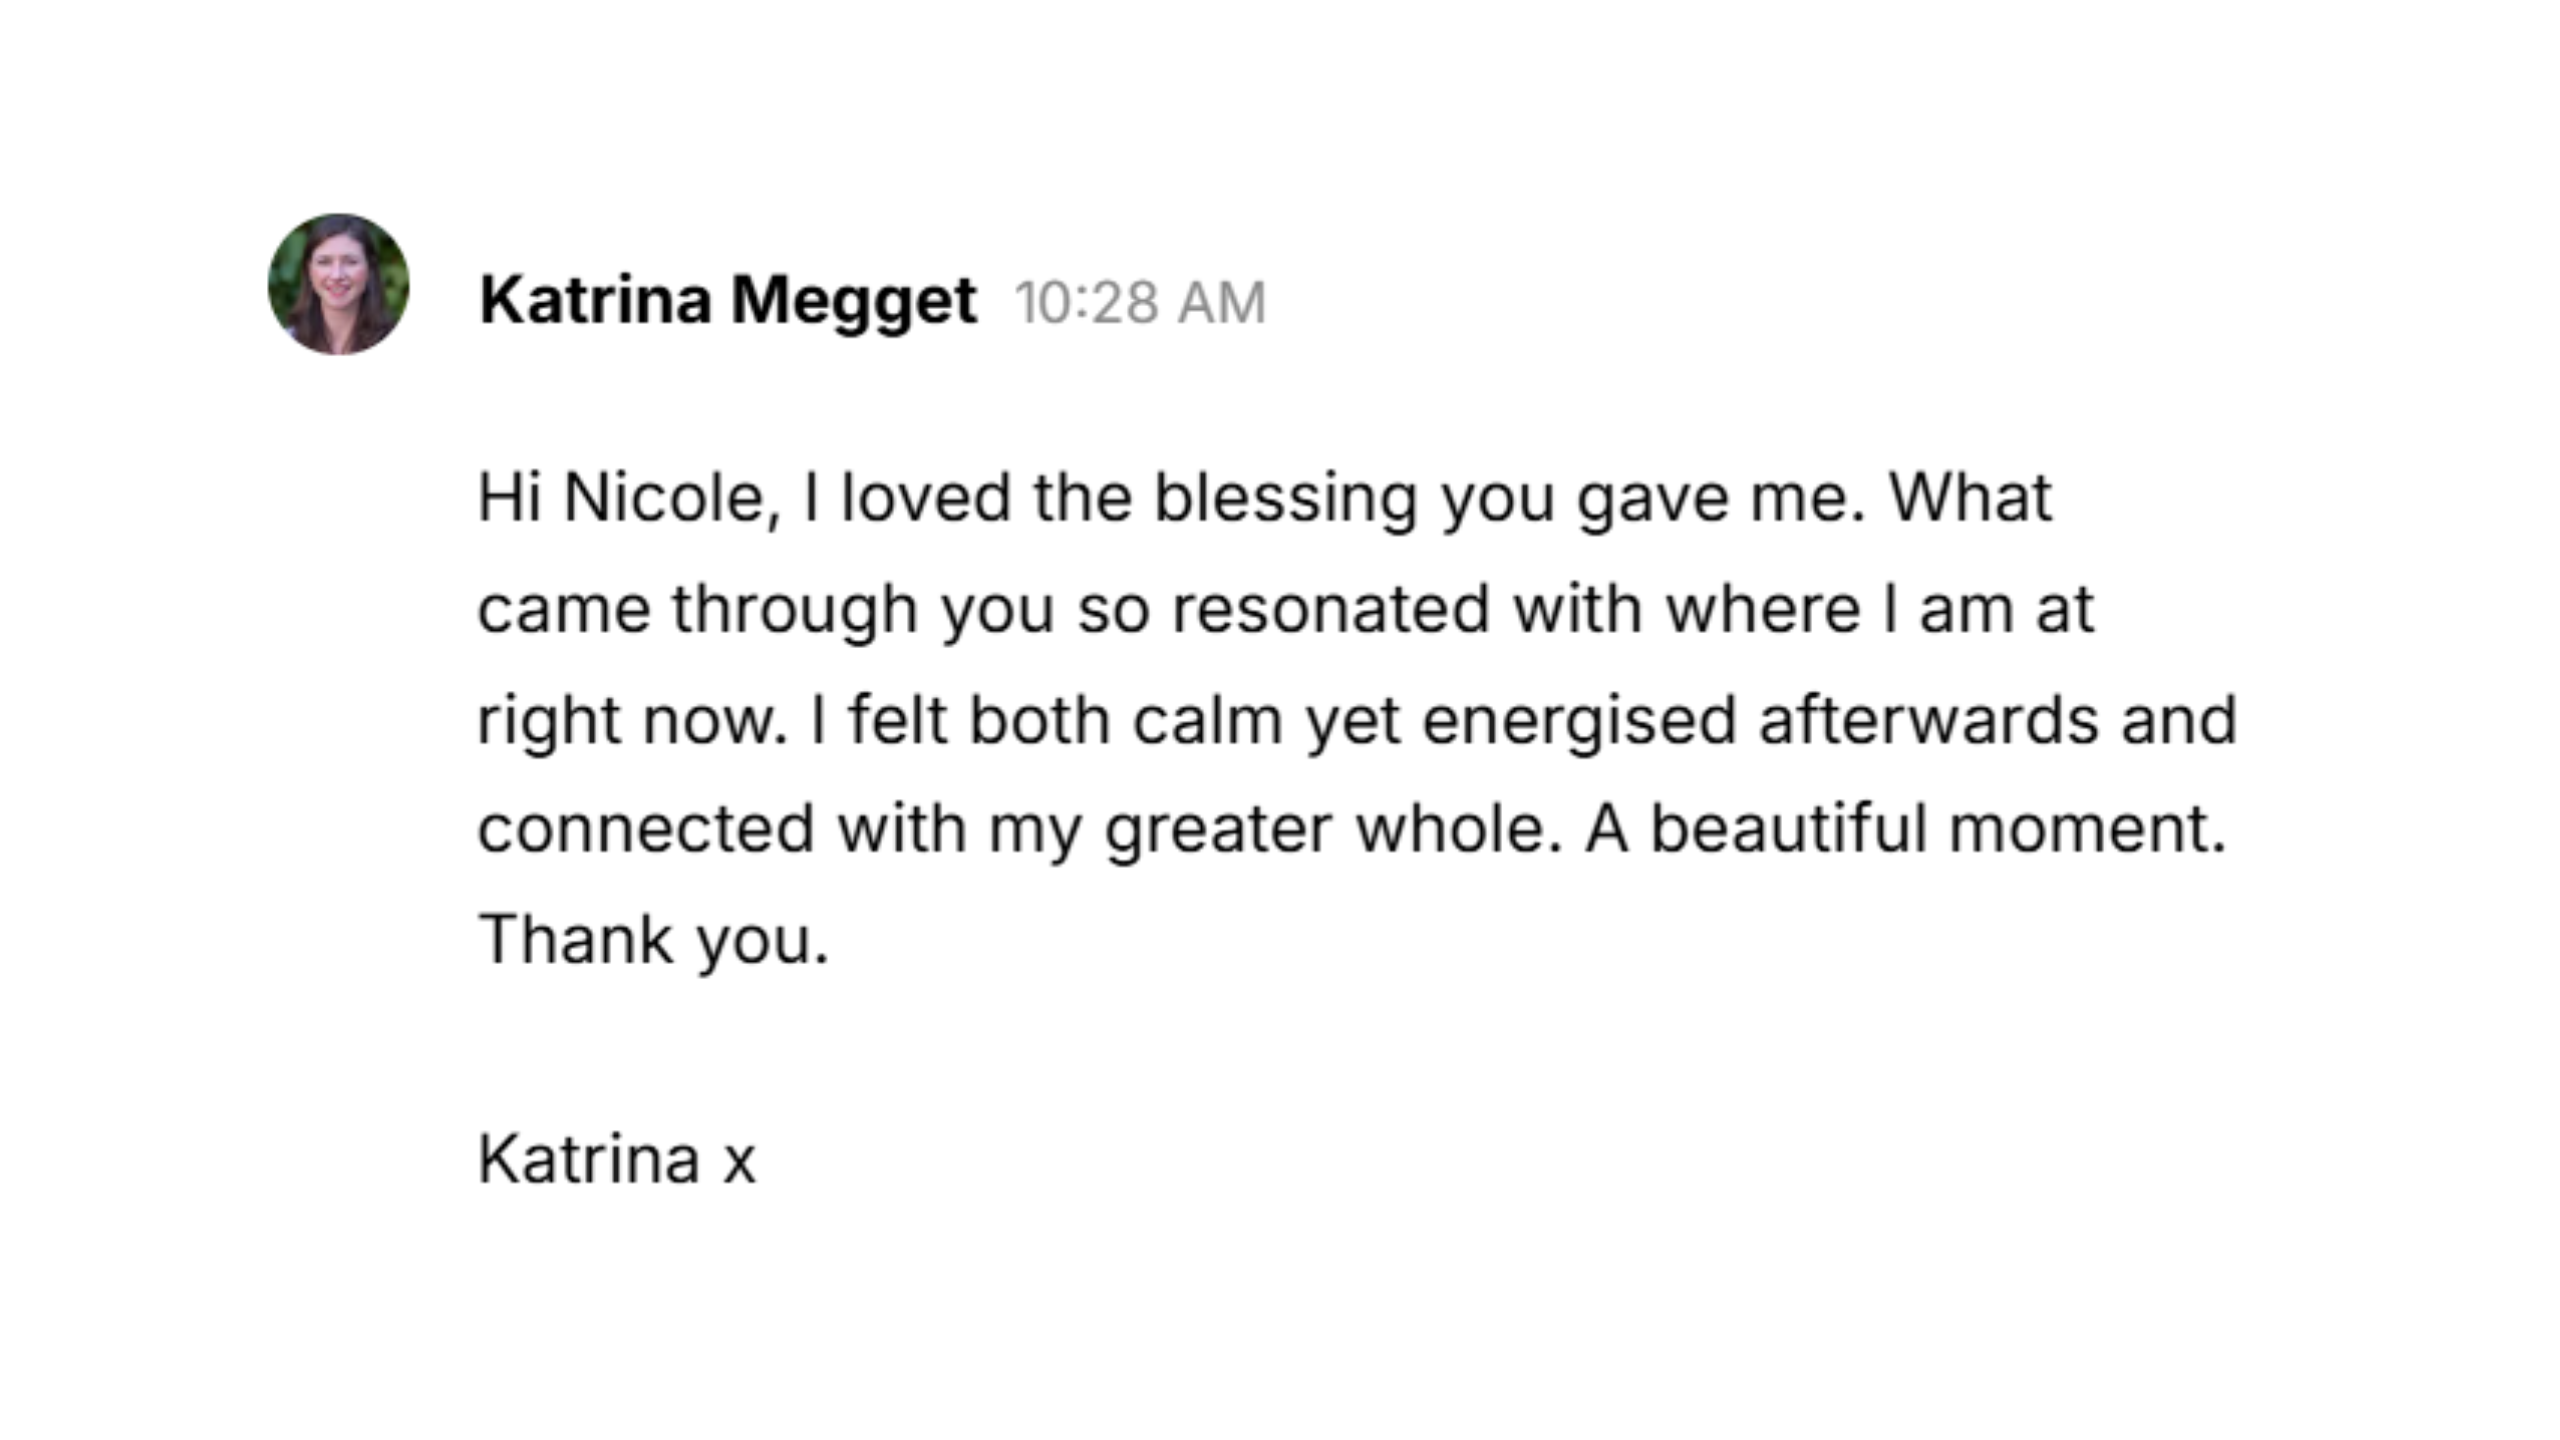
Task: Click the word 'blessing' in the message
Action: click(x=1285, y=498)
